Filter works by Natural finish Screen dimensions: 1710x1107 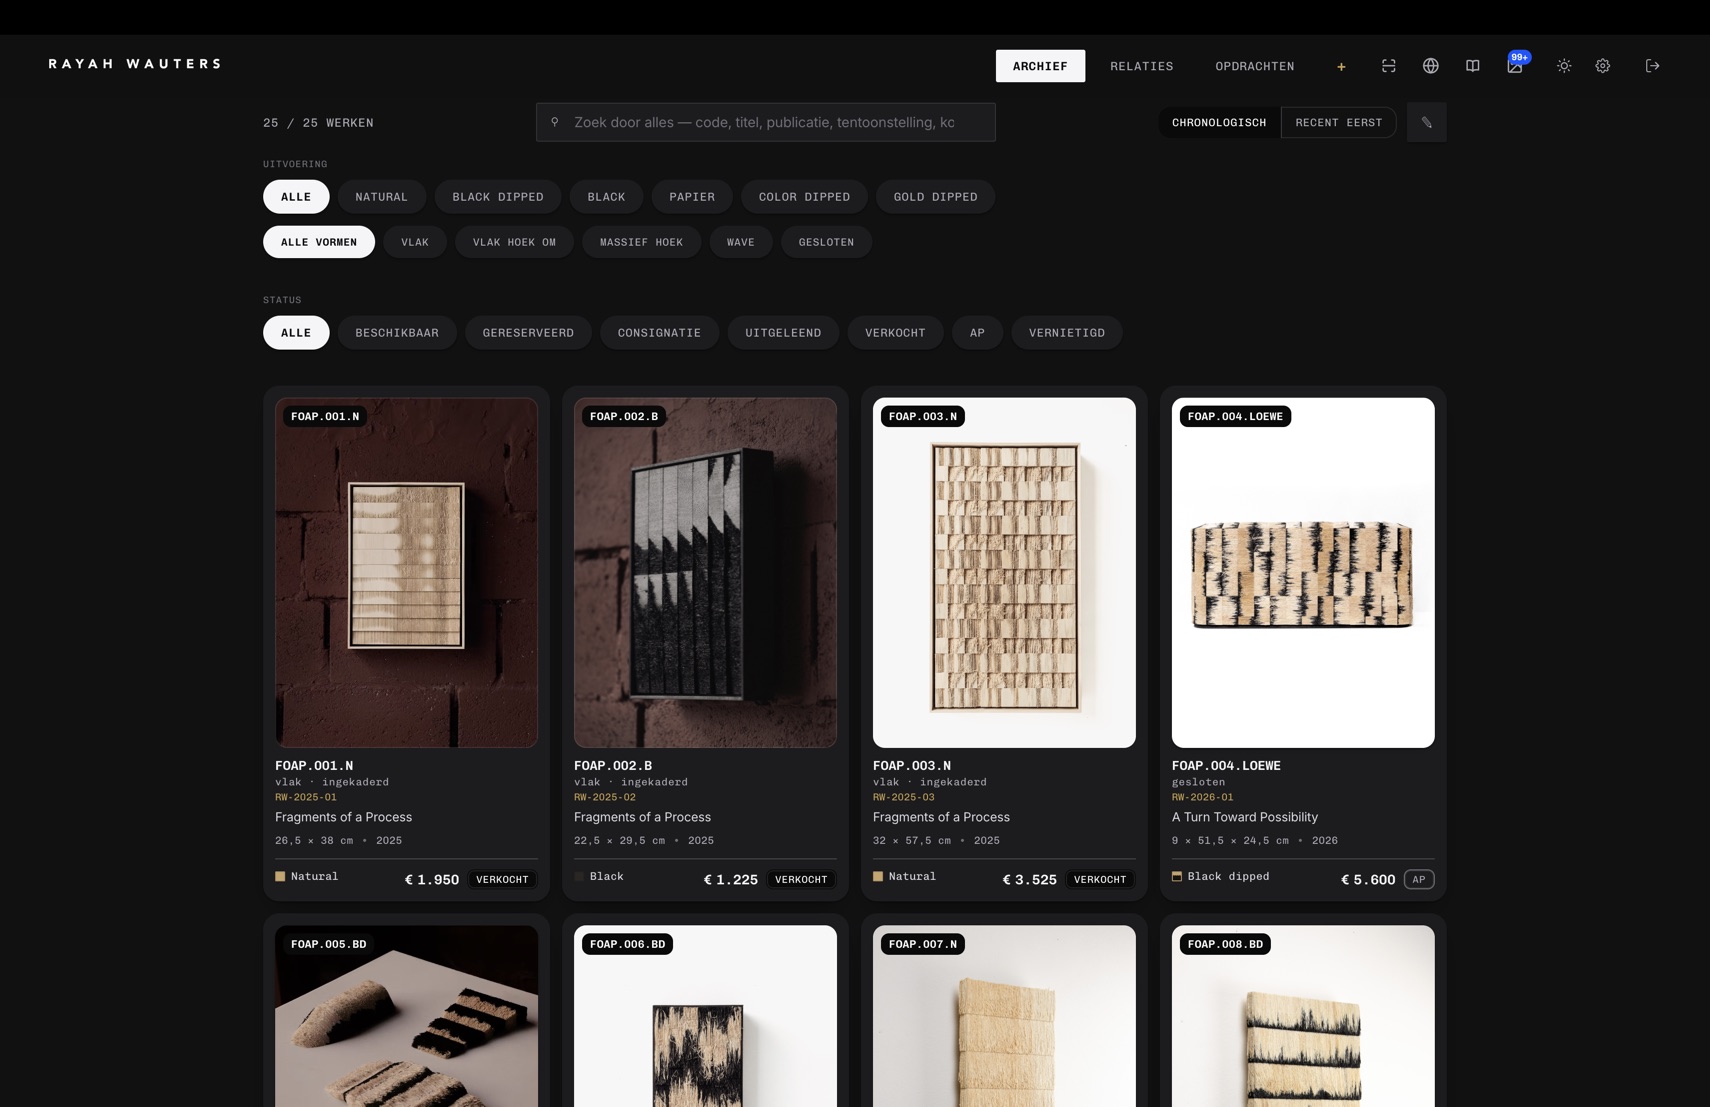click(x=382, y=197)
